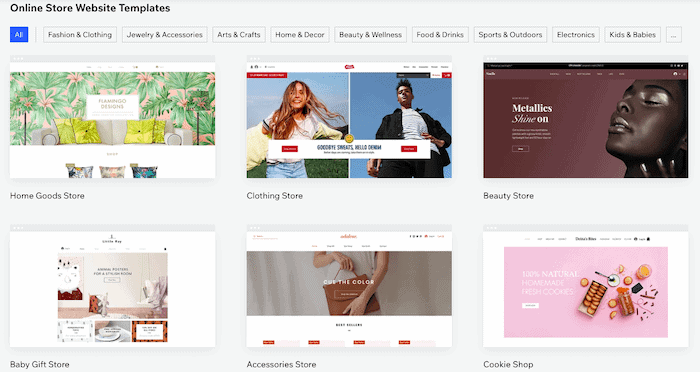This screenshot has height=372, width=700.
Task: Click the Metallics Shine on headline
Action: click(x=532, y=113)
